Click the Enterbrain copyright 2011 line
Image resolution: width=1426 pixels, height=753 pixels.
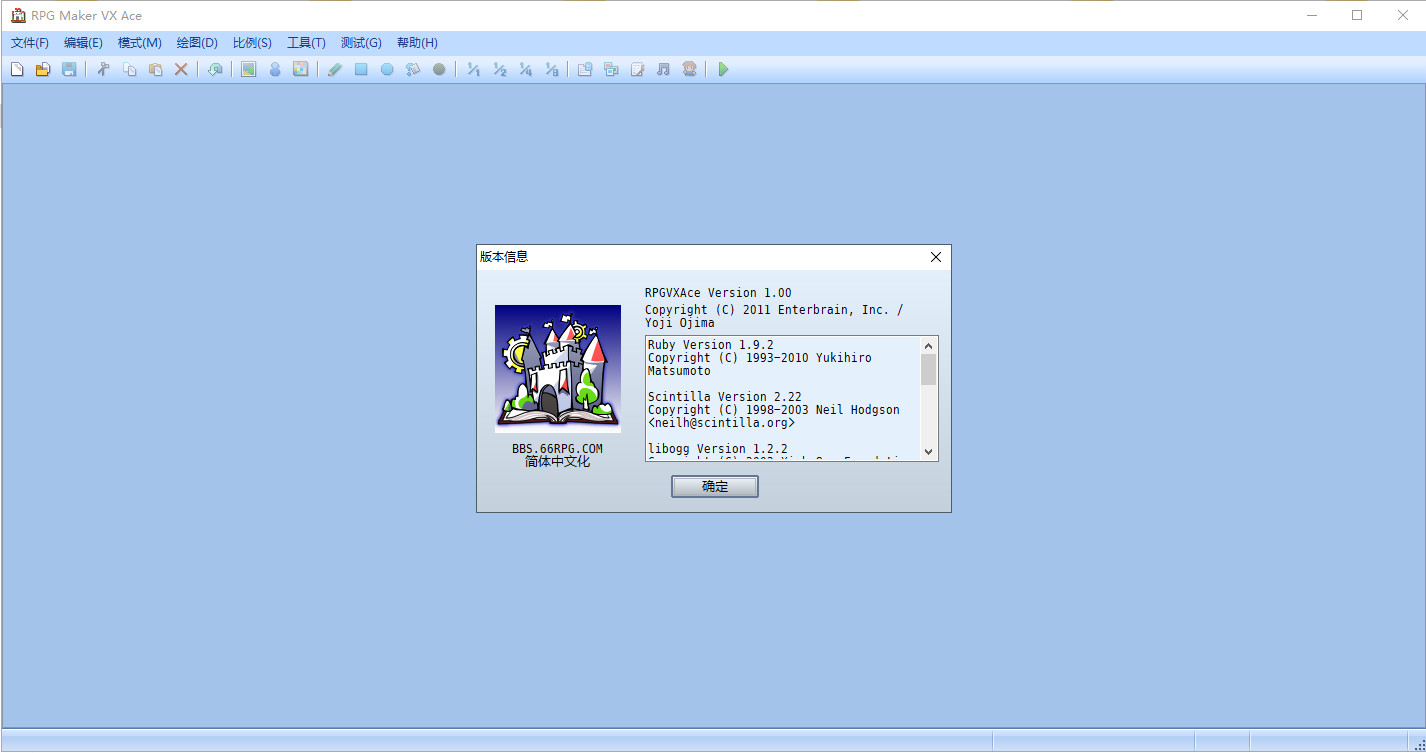[x=774, y=310]
